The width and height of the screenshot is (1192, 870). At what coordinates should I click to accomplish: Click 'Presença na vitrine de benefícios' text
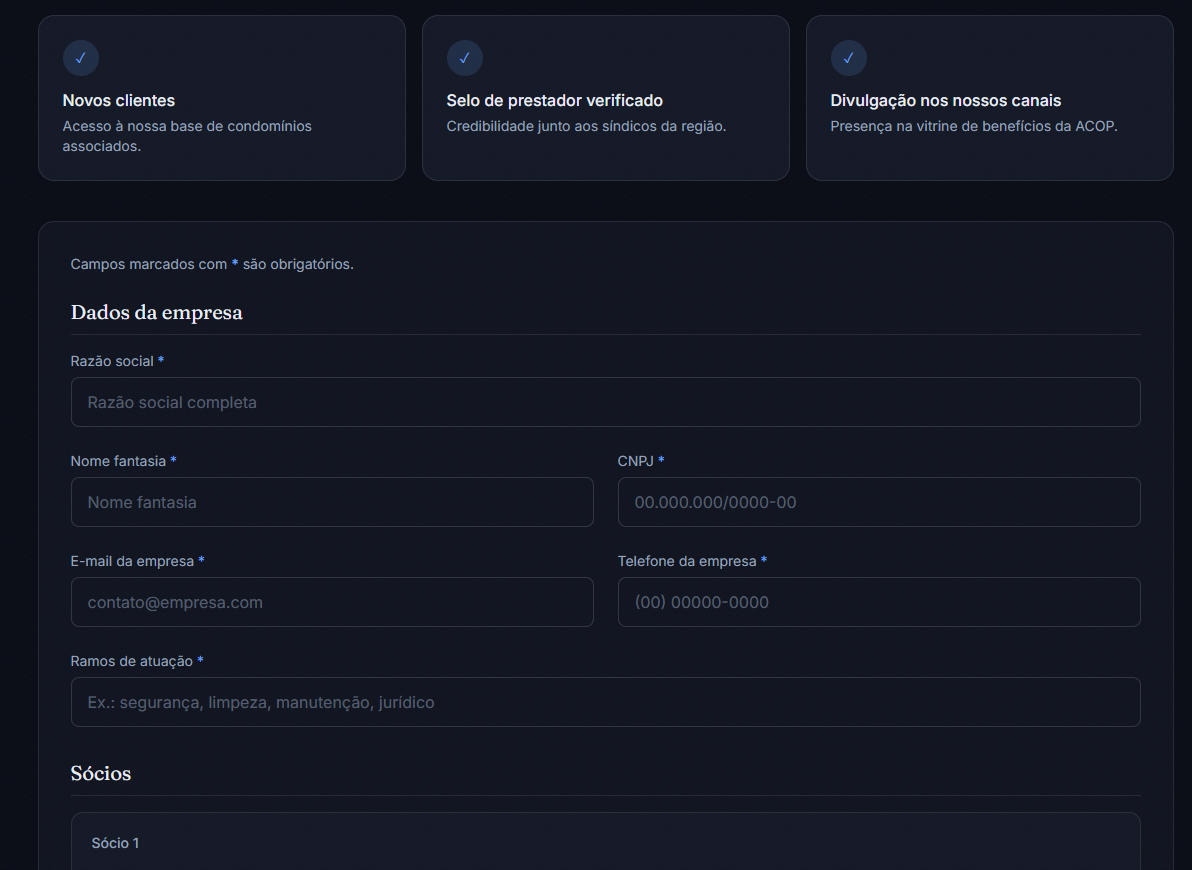[x=974, y=126]
